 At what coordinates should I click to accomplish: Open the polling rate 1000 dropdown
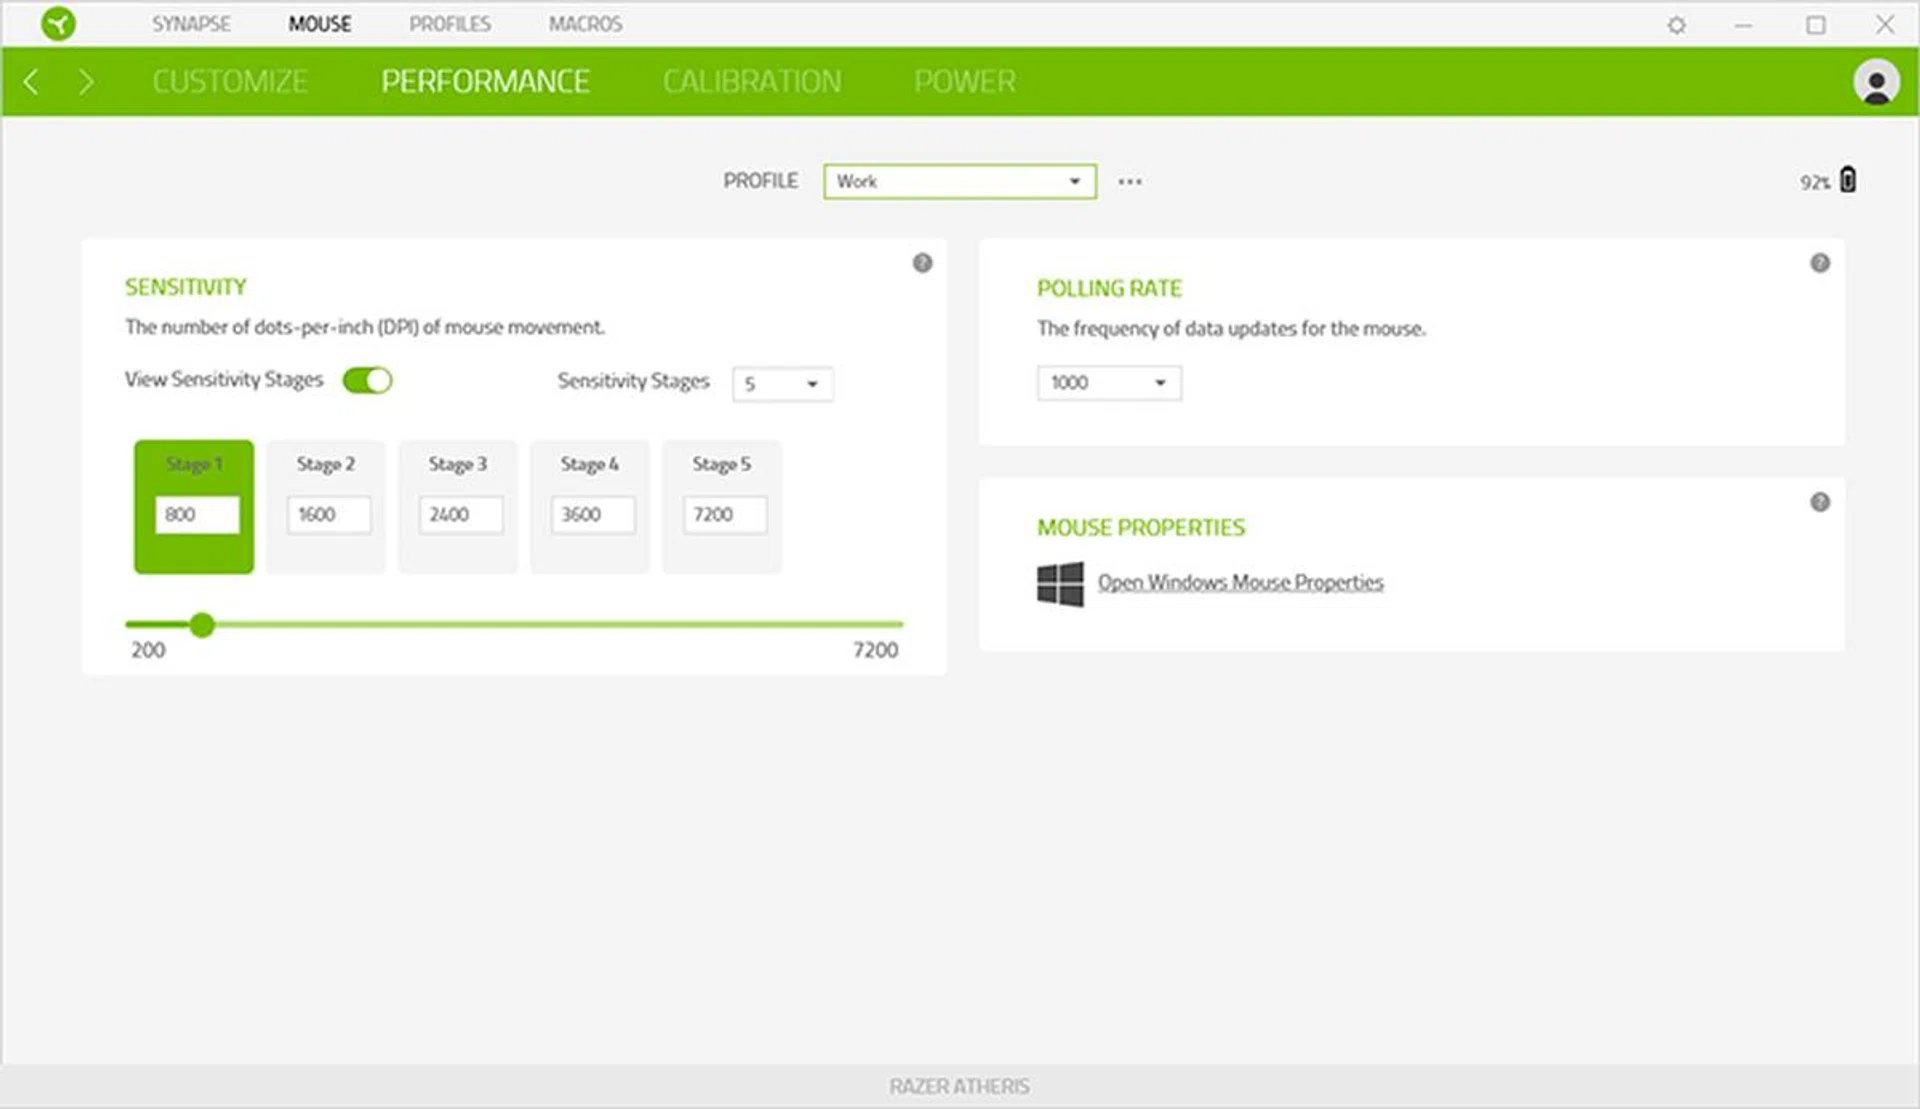(x=1108, y=383)
